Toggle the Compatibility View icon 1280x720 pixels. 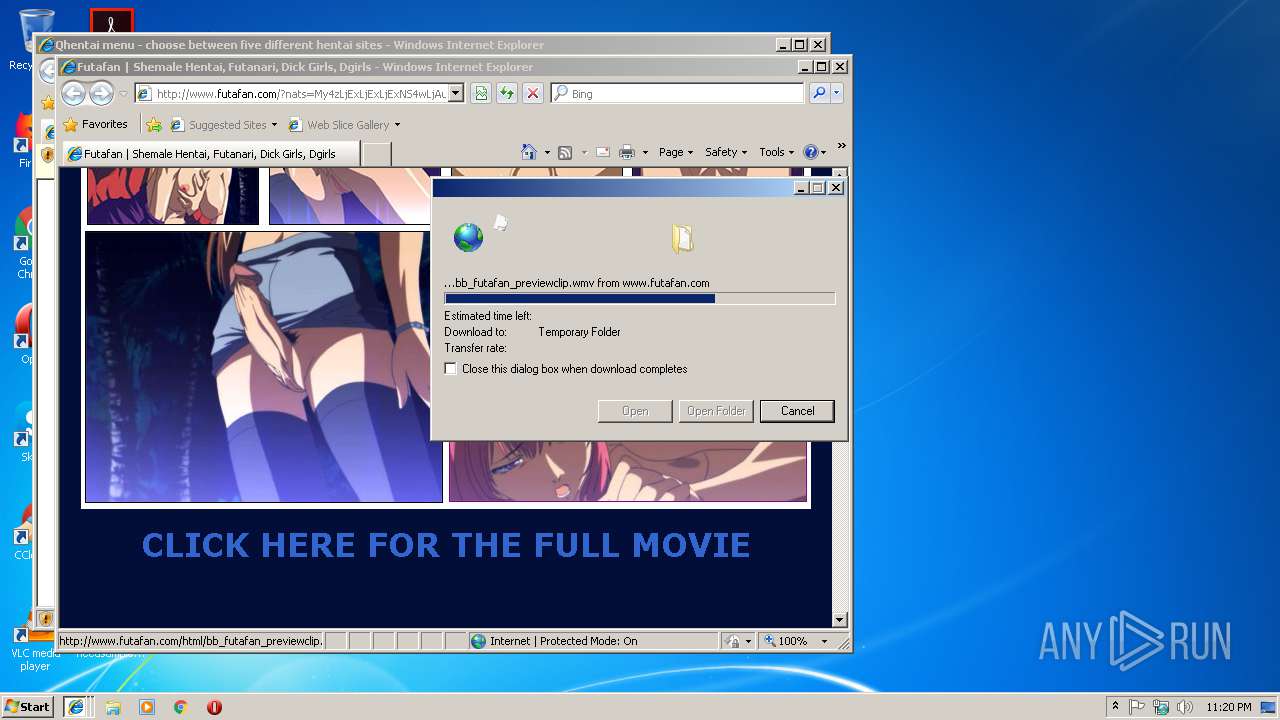[481, 93]
